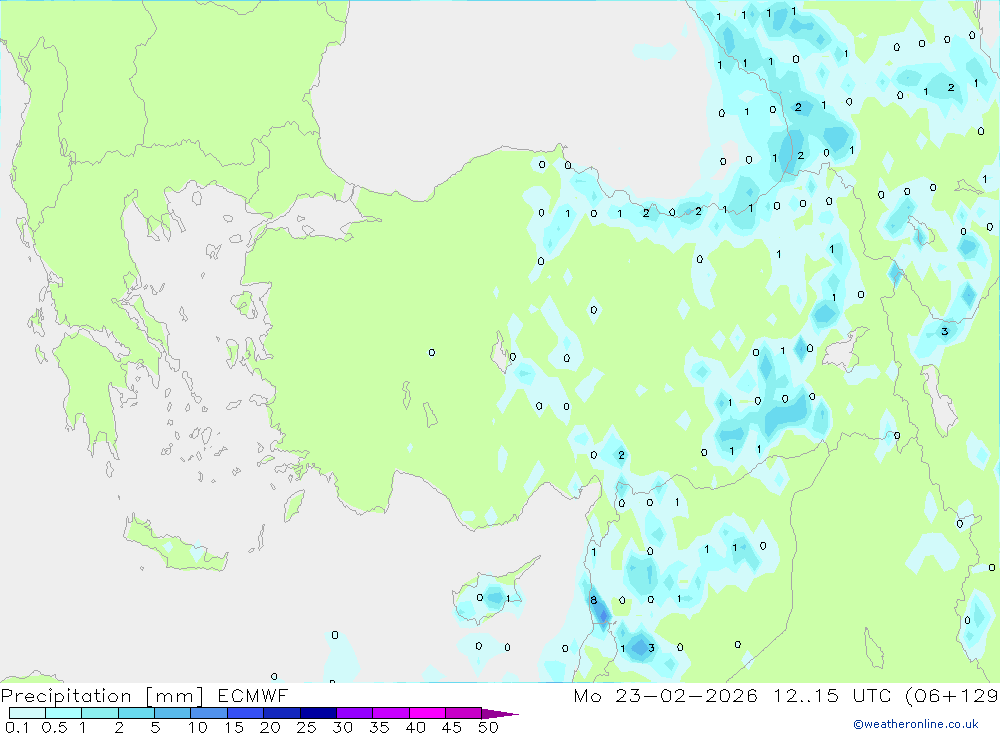
Task: Click the 40–45 mm magenta legend swatch
Action: pyautogui.click(x=427, y=713)
